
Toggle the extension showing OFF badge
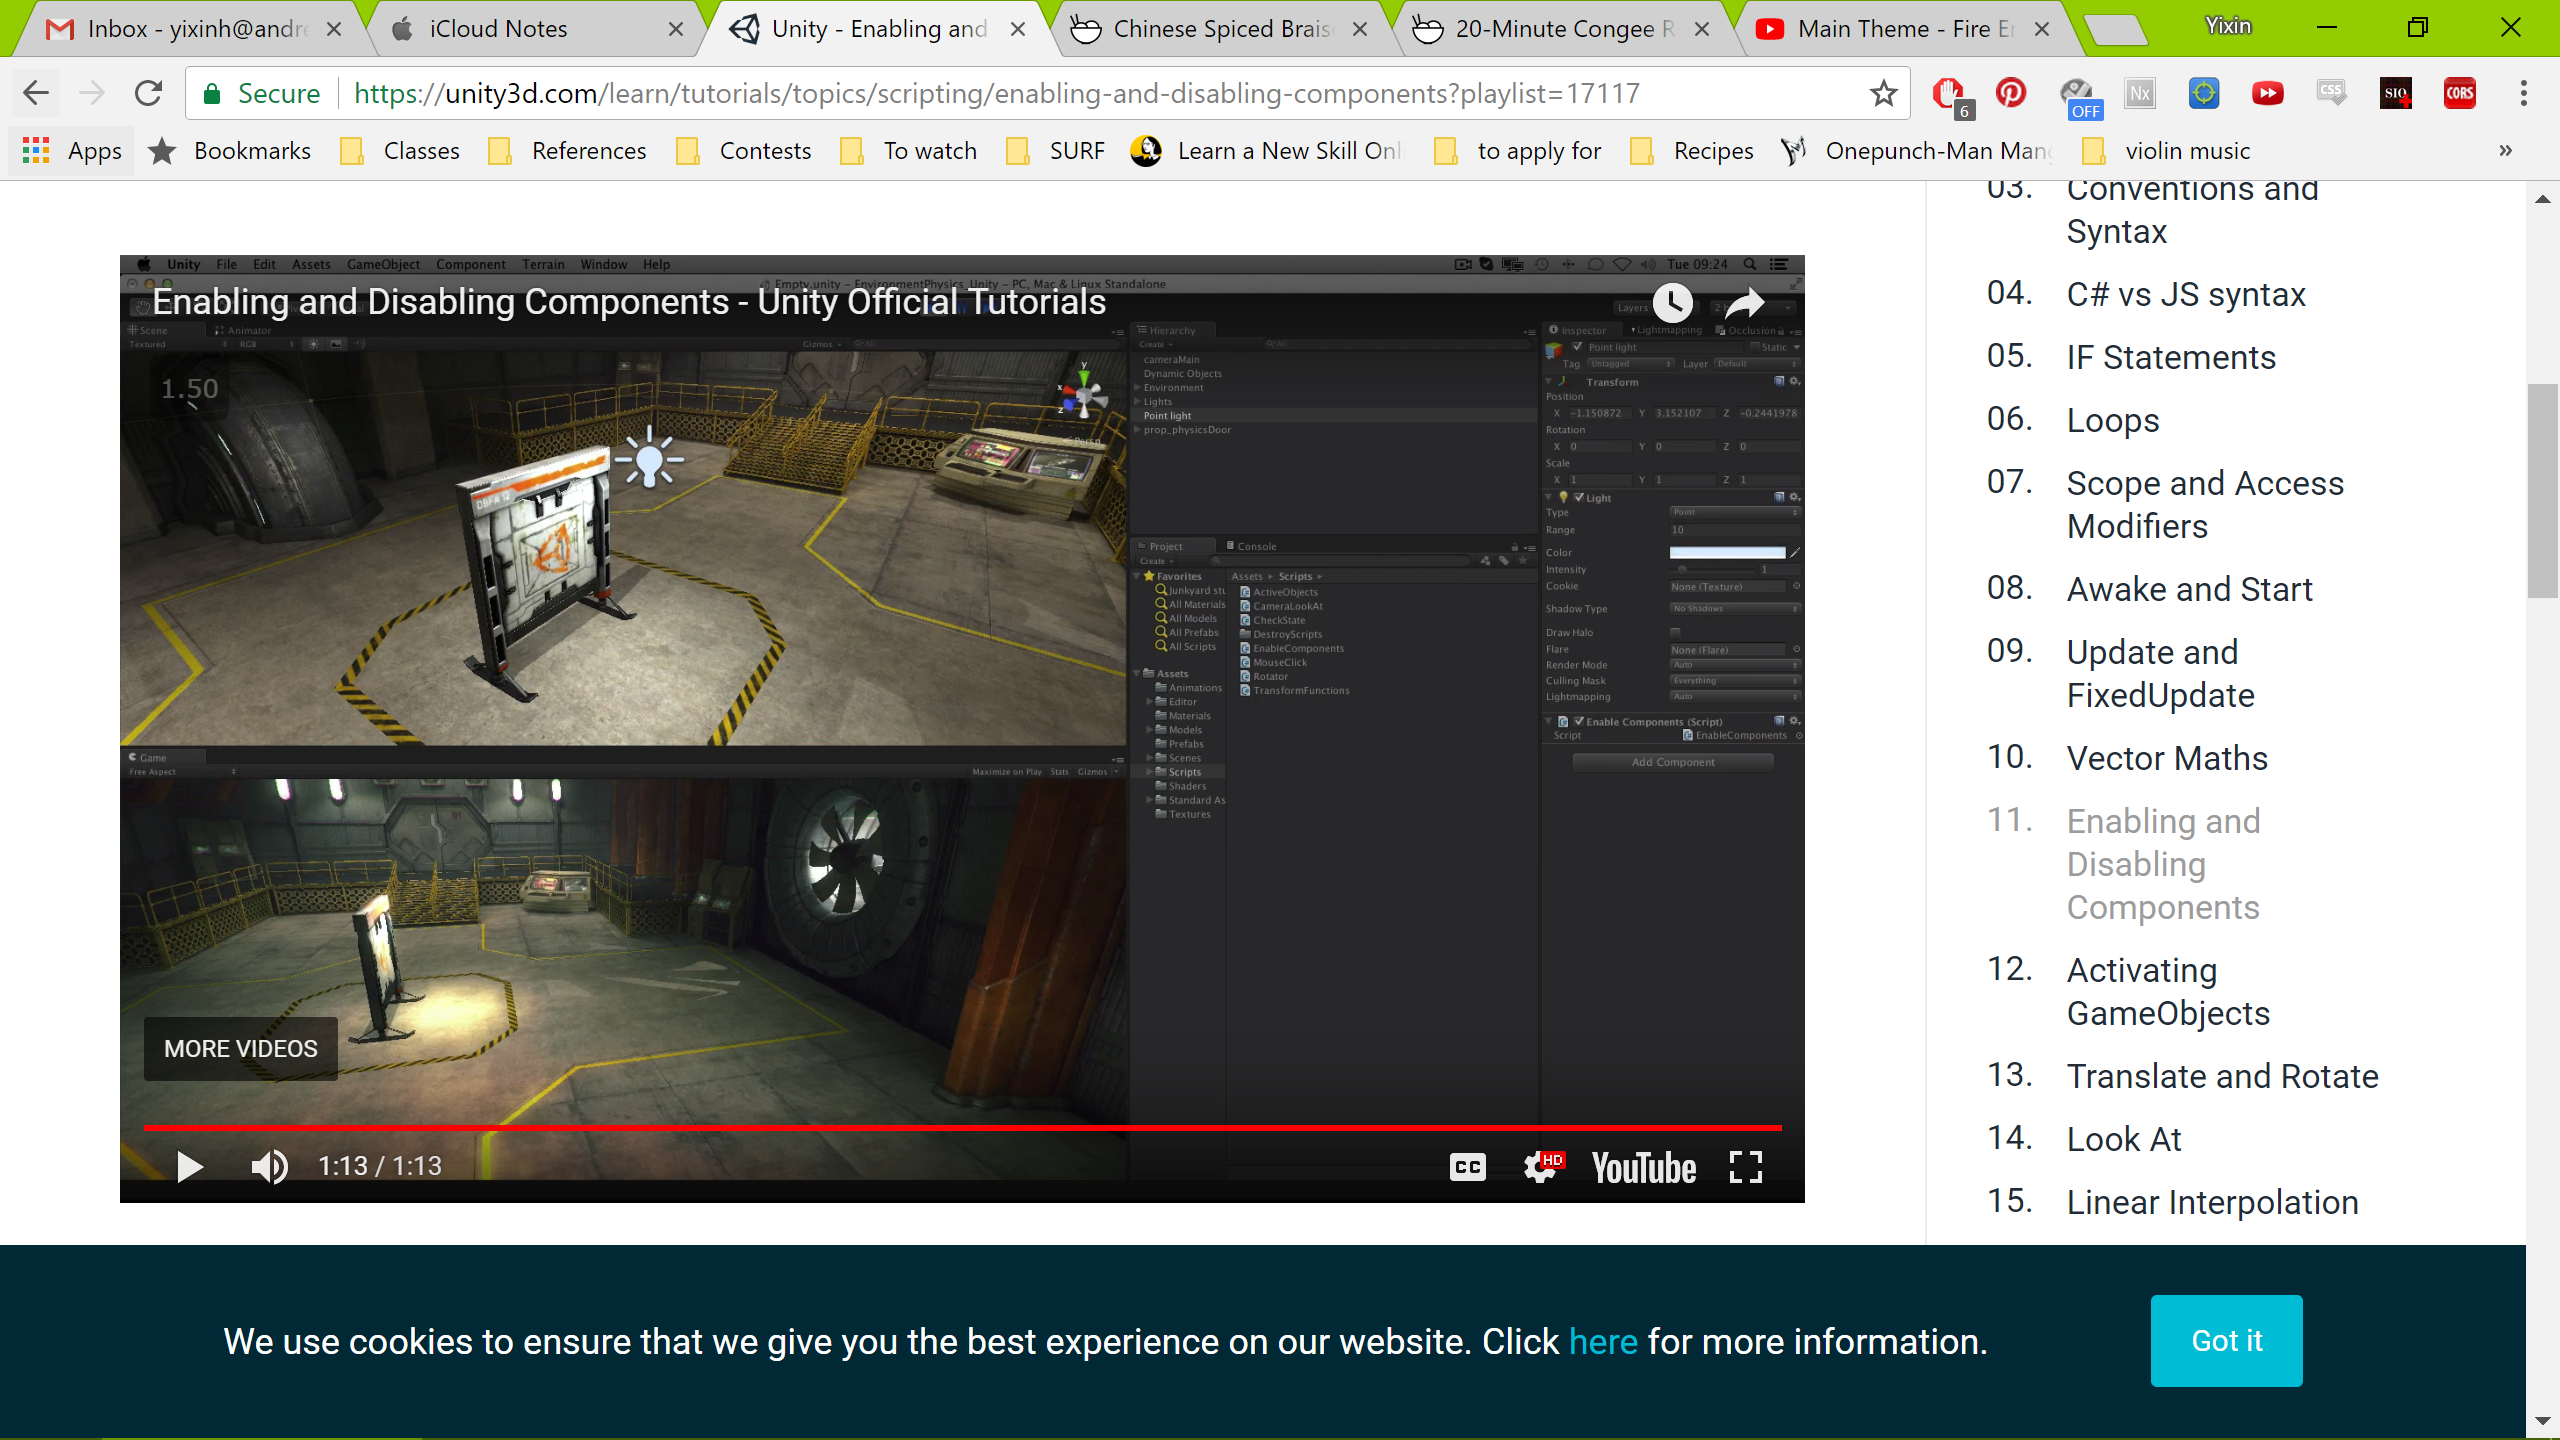(2078, 97)
